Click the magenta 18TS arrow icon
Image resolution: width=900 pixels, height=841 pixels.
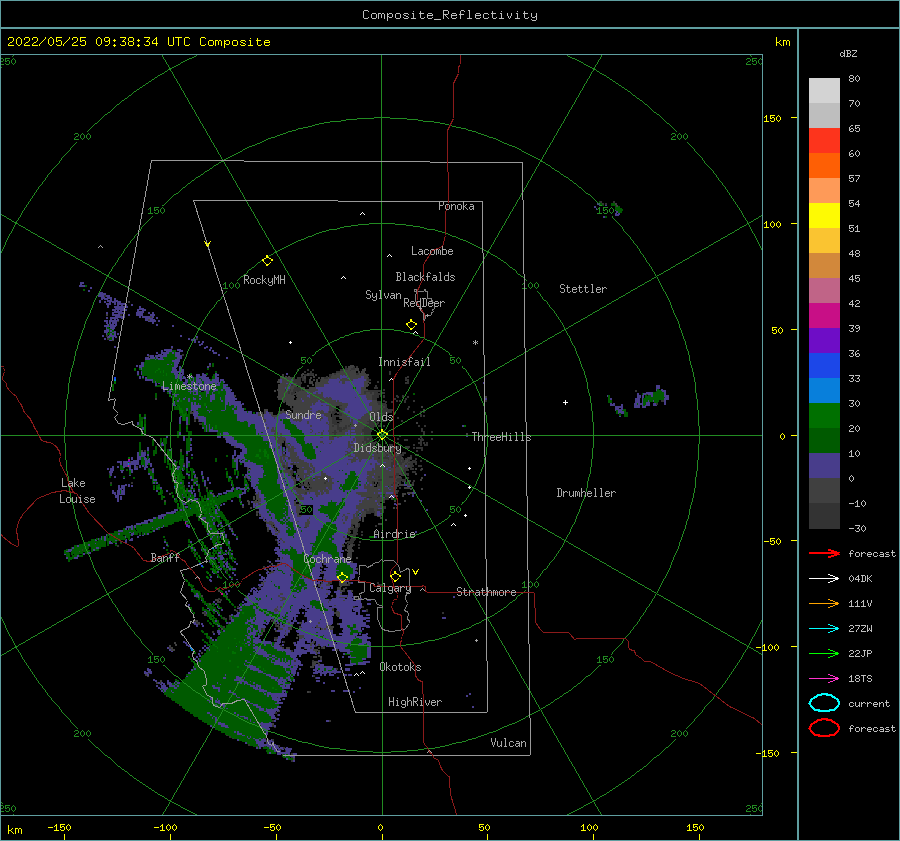pos(824,679)
